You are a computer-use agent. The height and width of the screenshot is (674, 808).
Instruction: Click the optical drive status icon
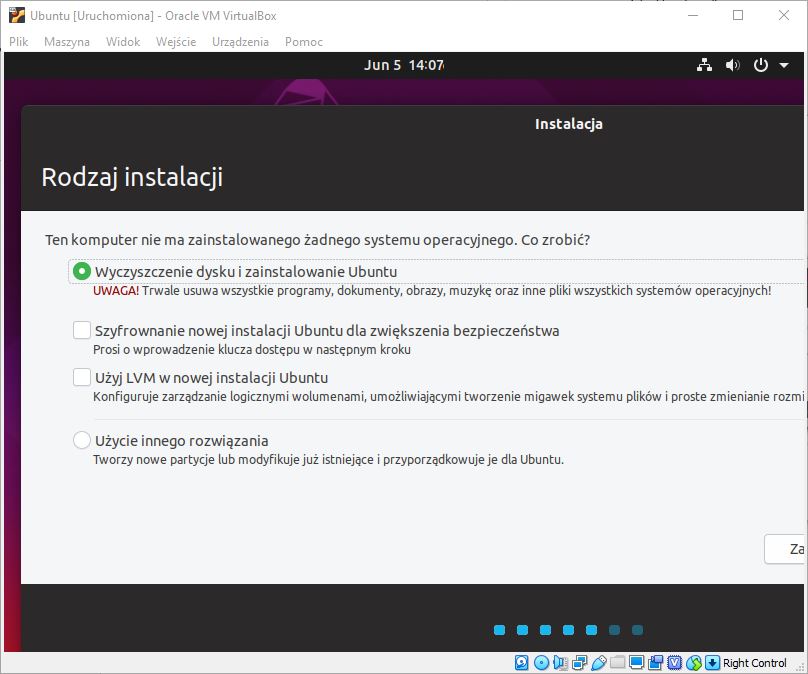pyautogui.click(x=541, y=663)
